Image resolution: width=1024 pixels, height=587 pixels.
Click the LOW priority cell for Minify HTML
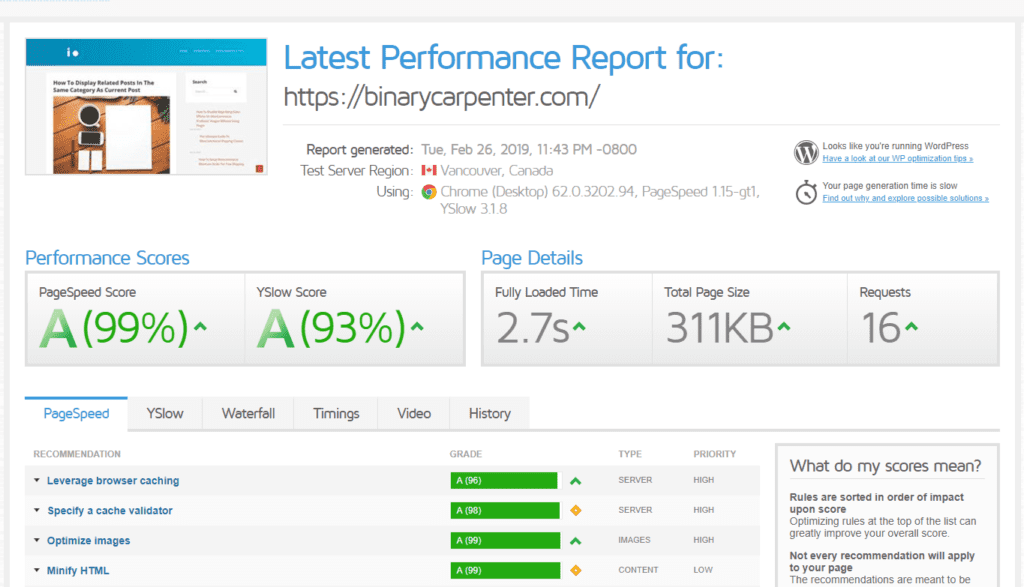[x=703, y=570]
